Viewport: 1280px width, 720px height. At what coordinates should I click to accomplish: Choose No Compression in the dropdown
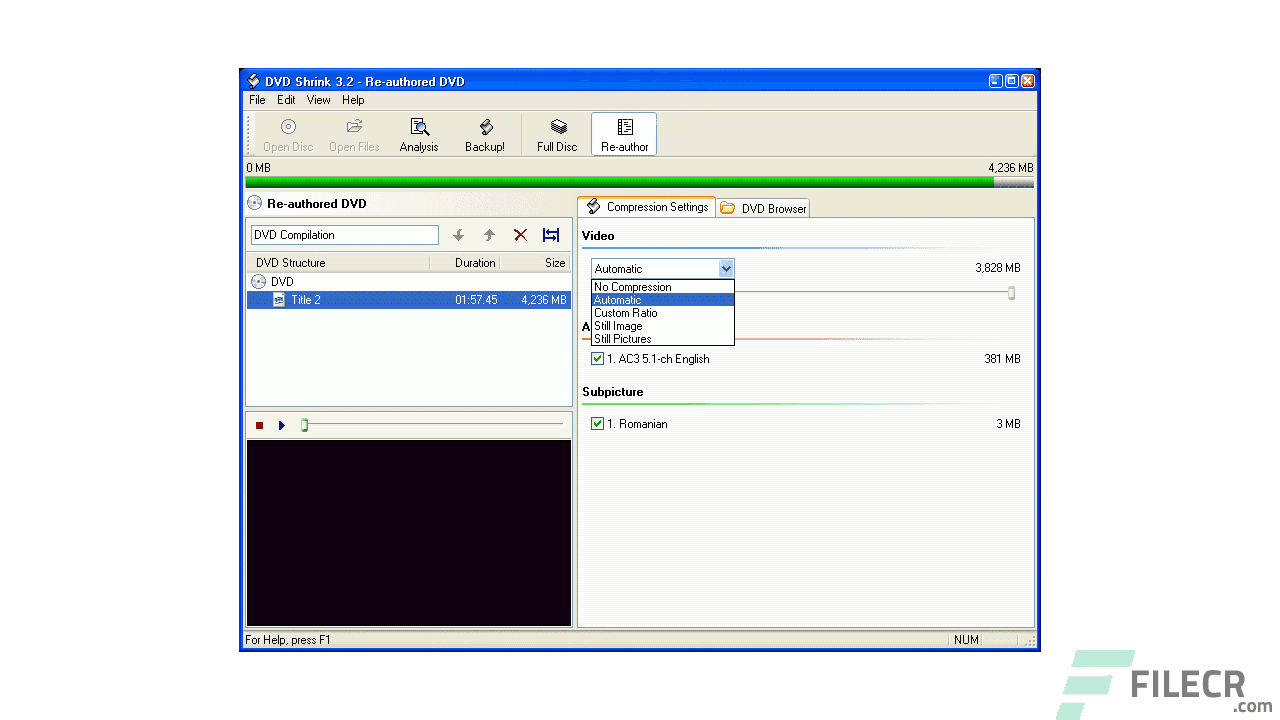[631, 286]
